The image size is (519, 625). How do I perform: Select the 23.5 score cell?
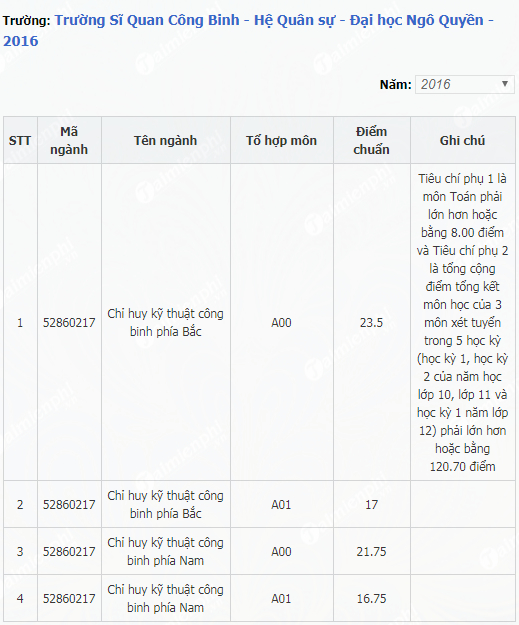372,322
